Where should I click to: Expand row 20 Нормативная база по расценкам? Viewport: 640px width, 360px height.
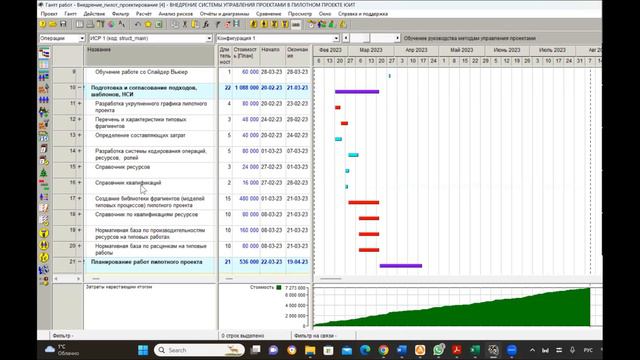(x=80, y=246)
